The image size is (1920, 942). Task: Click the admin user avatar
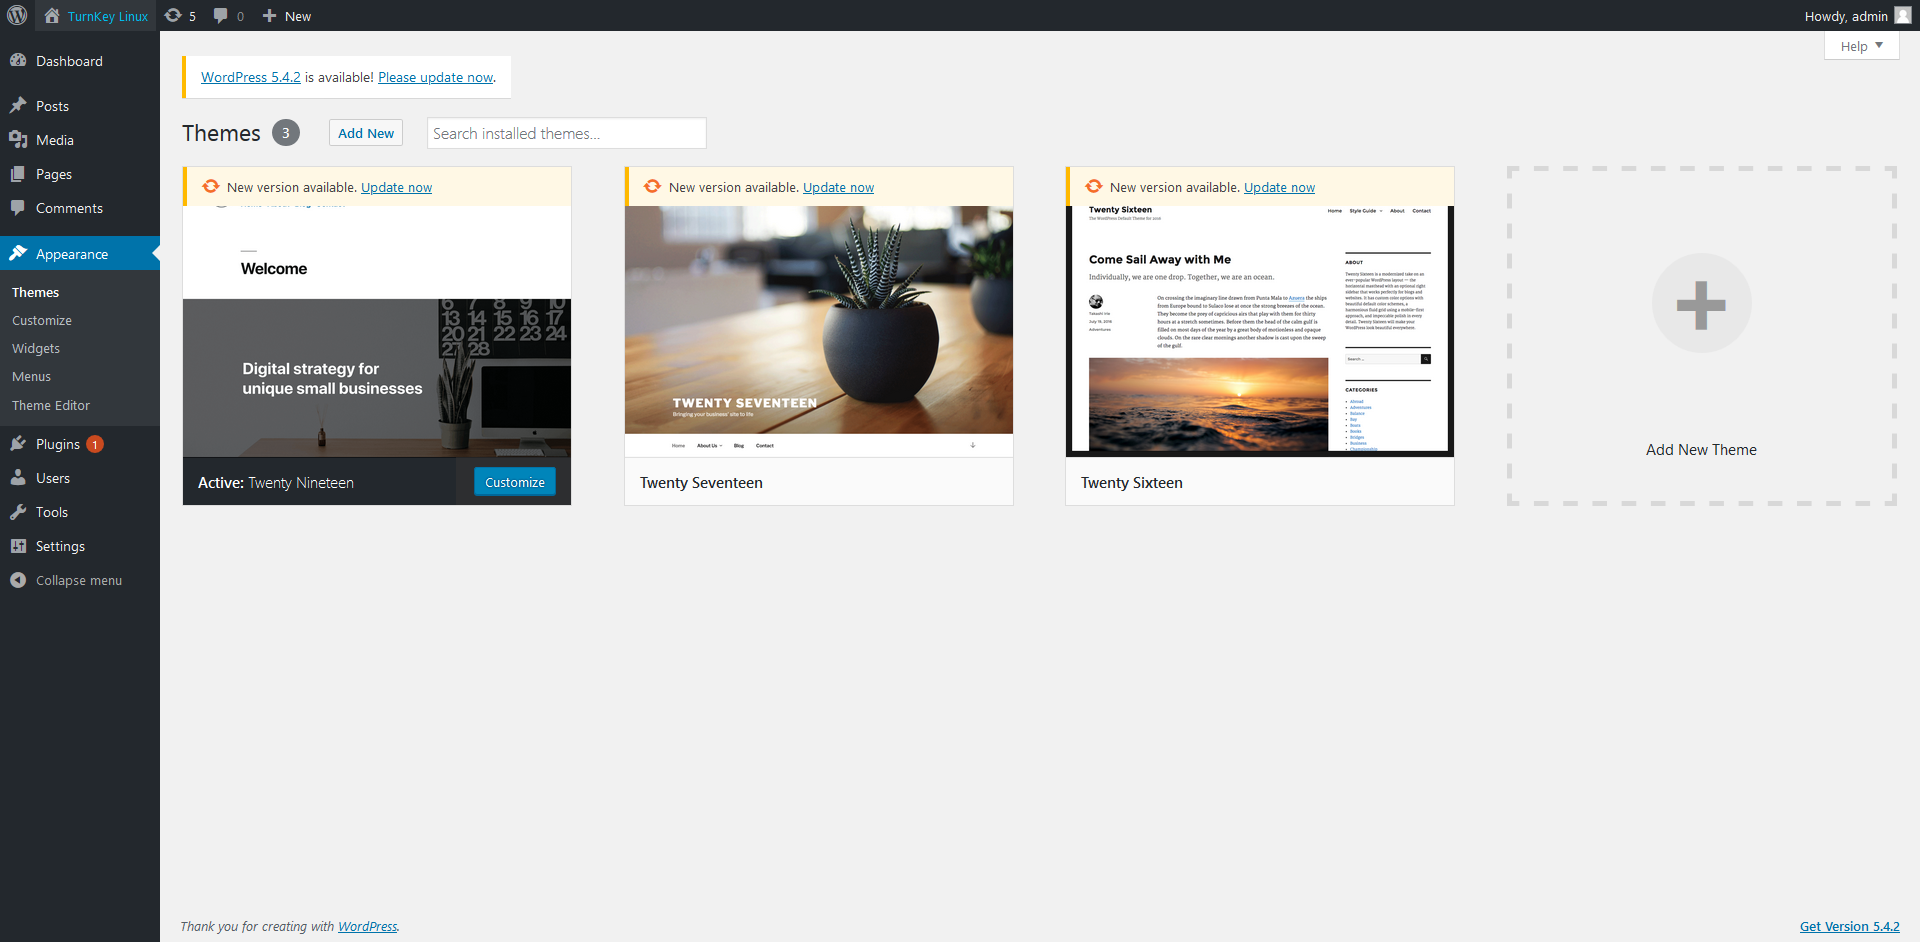(x=1902, y=16)
